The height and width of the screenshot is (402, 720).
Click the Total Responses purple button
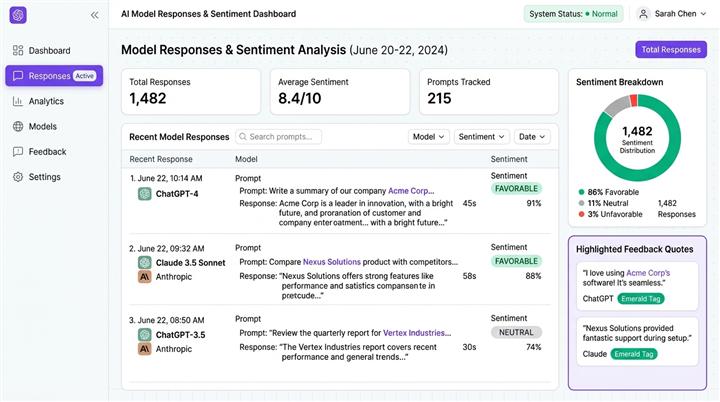671,50
